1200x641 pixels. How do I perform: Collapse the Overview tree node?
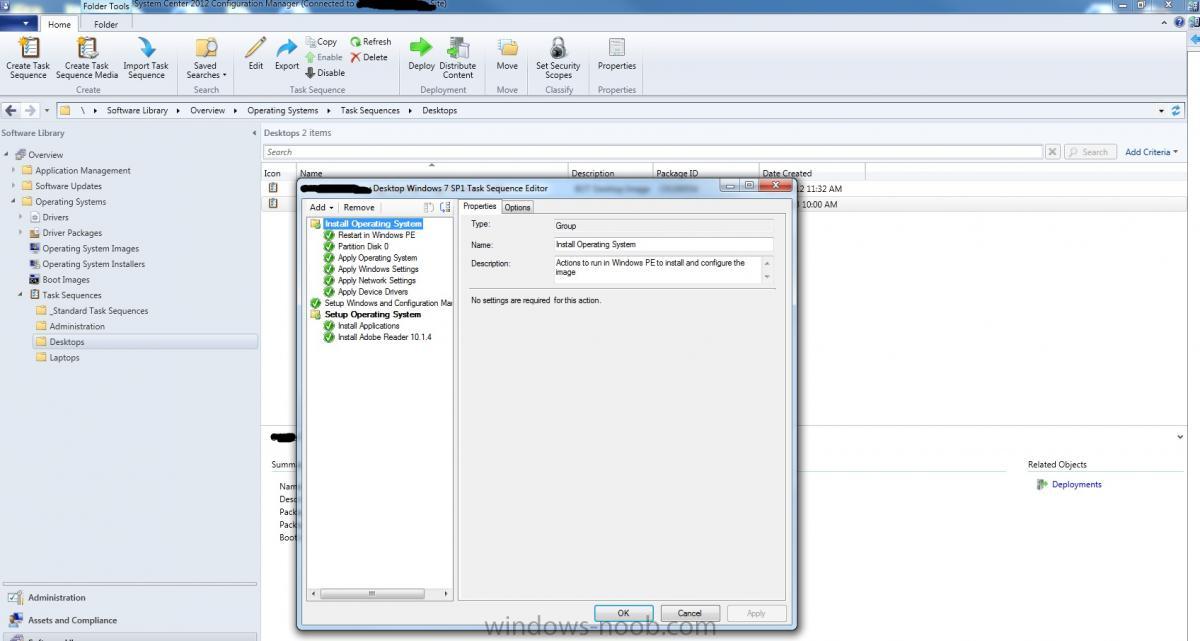[7, 154]
